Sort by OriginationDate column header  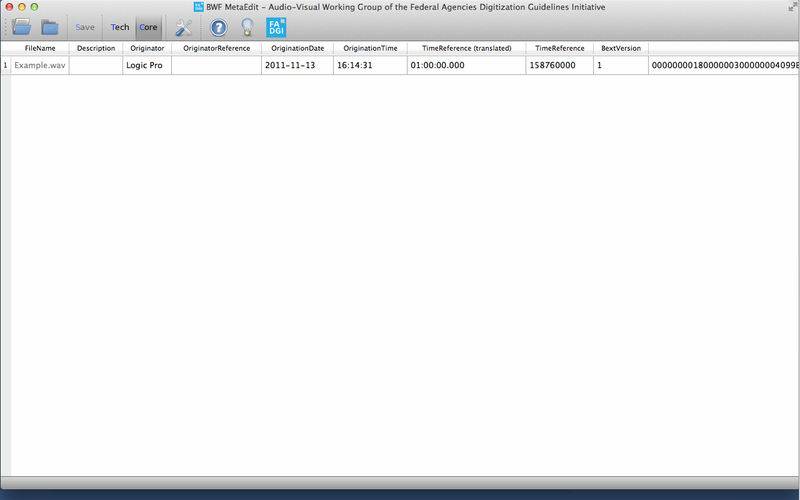click(297, 48)
